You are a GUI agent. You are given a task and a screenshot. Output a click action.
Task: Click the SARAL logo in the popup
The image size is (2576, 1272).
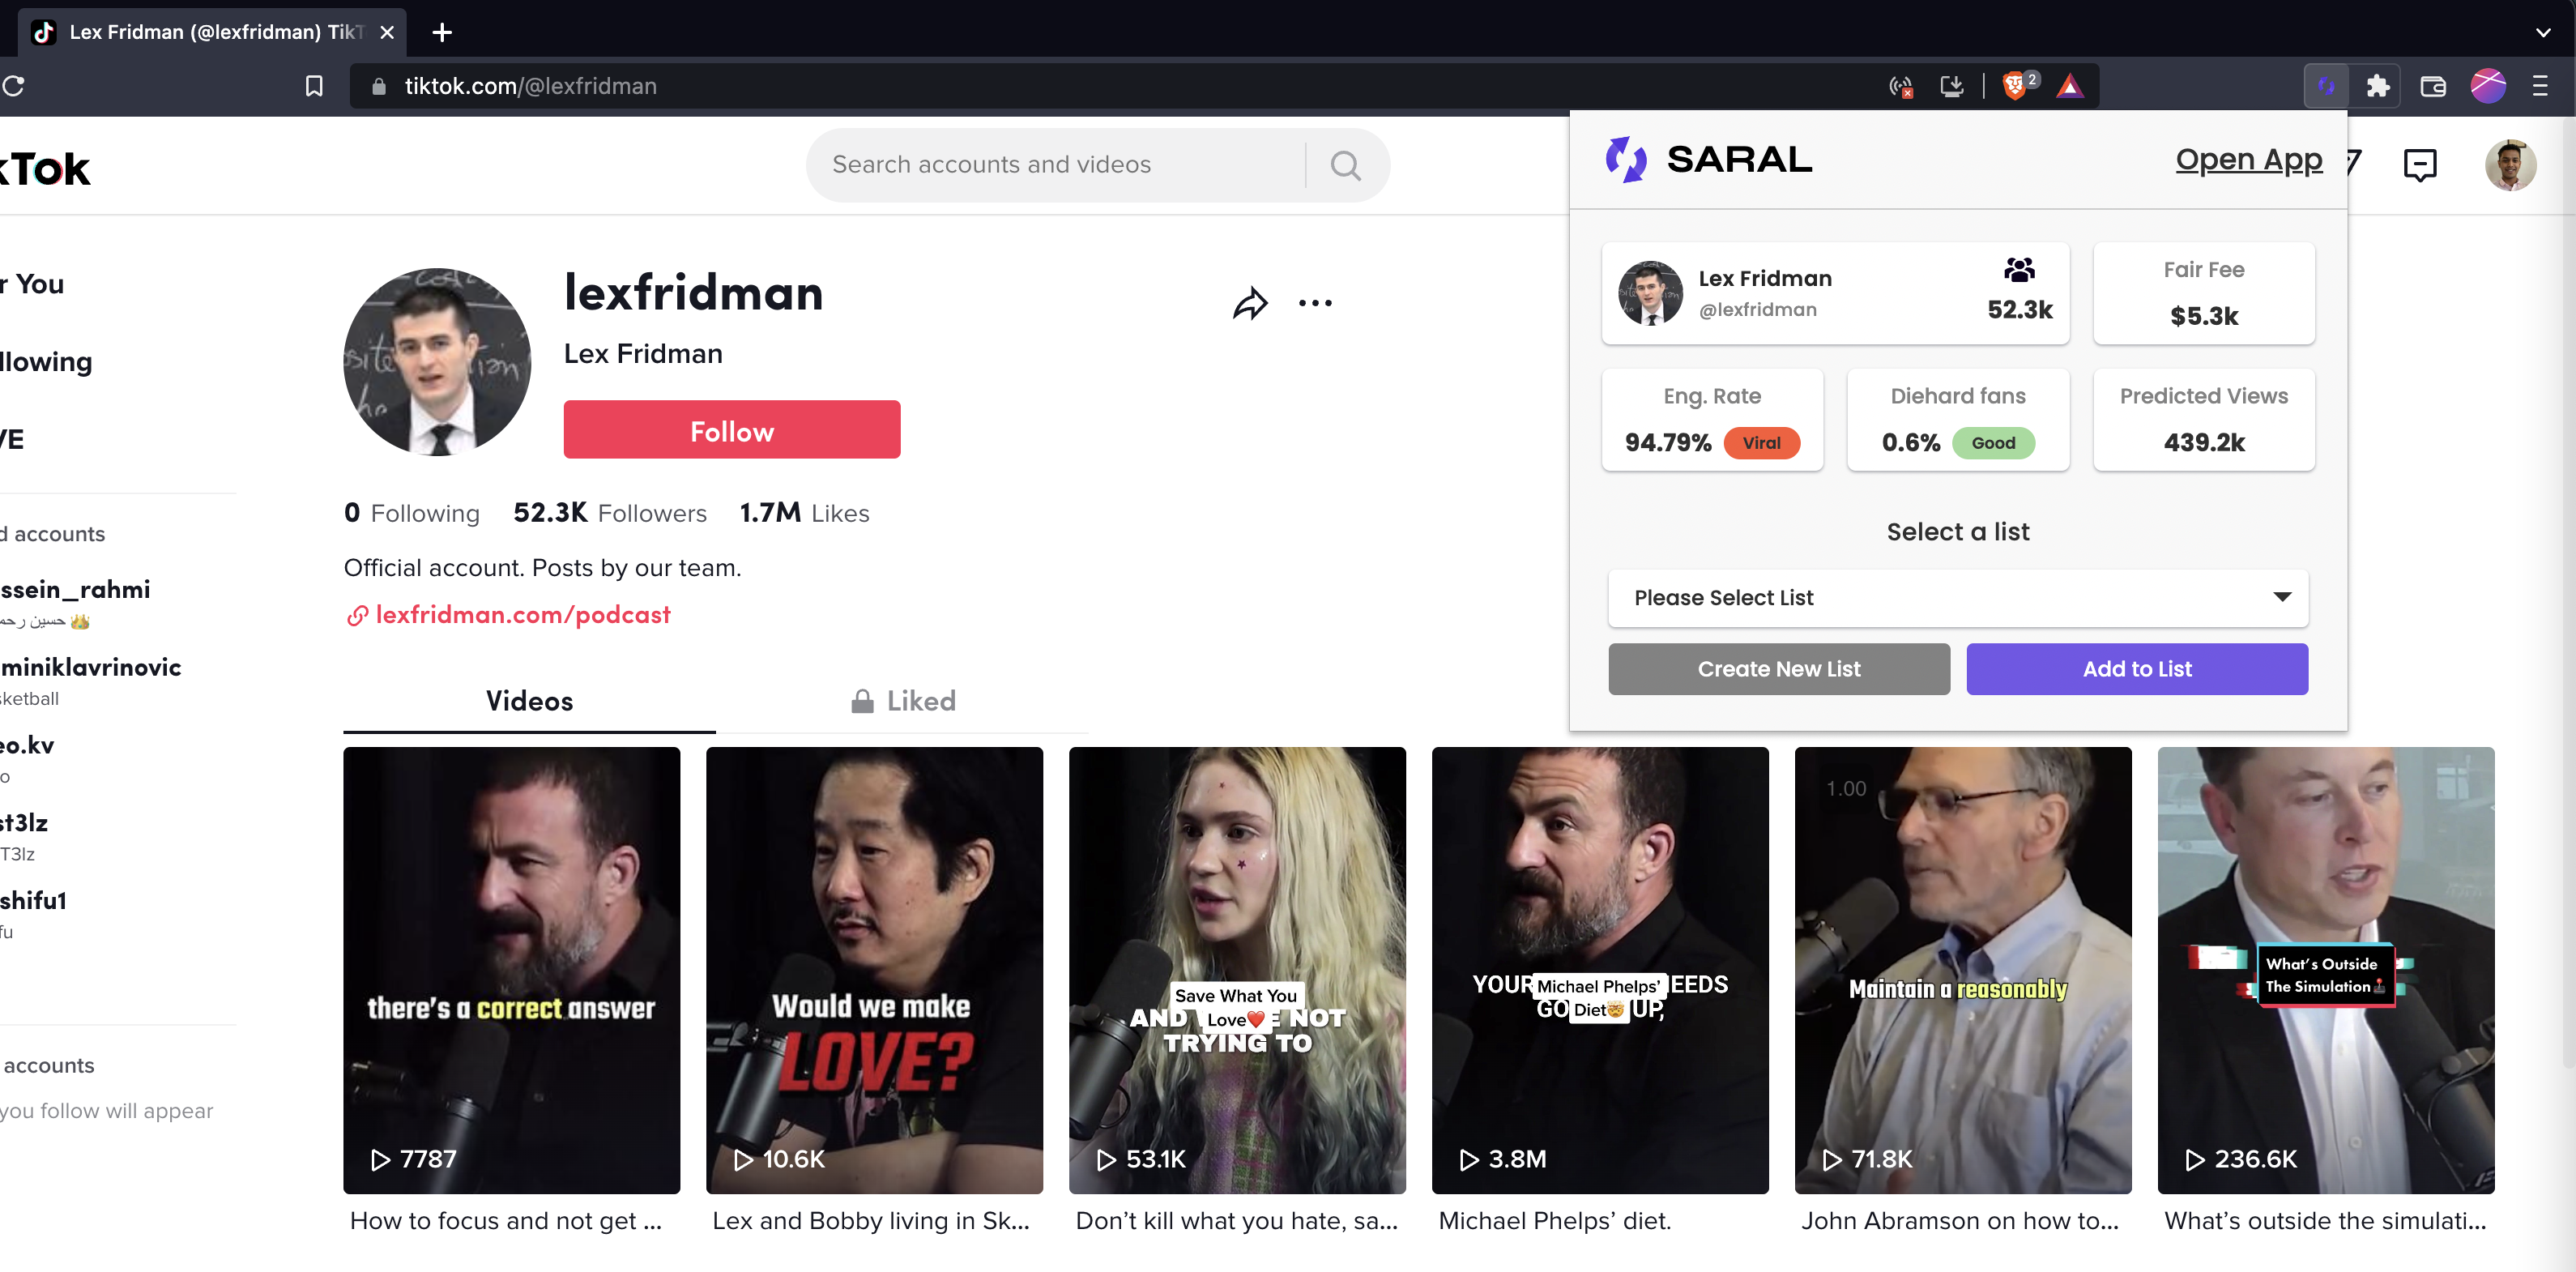click(x=1709, y=159)
